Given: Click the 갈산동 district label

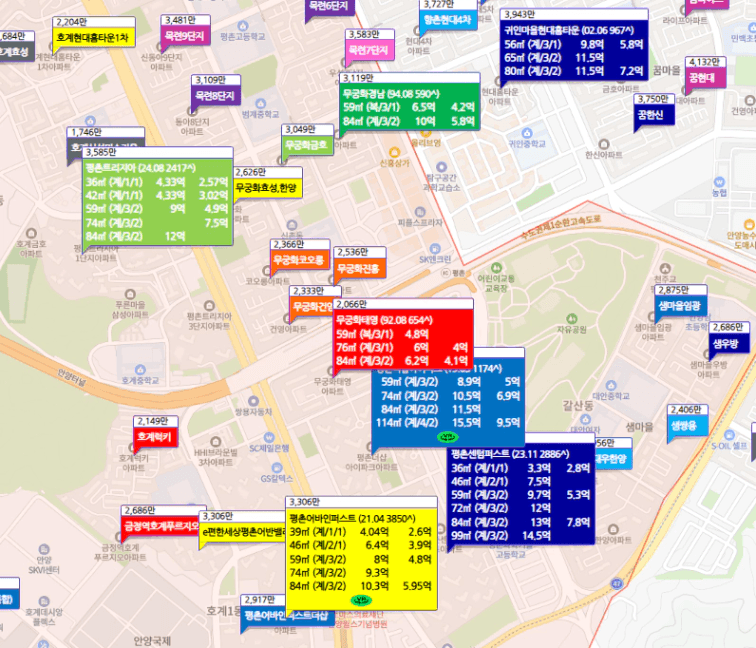Looking at the screenshot, I should pos(578,405).
